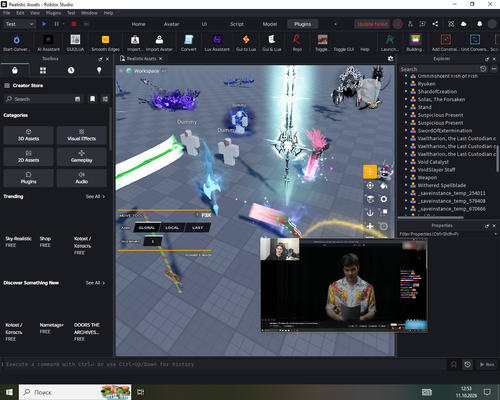
Task: Expand the ShardofCreation tree item
Action: [x=406, y=91]
